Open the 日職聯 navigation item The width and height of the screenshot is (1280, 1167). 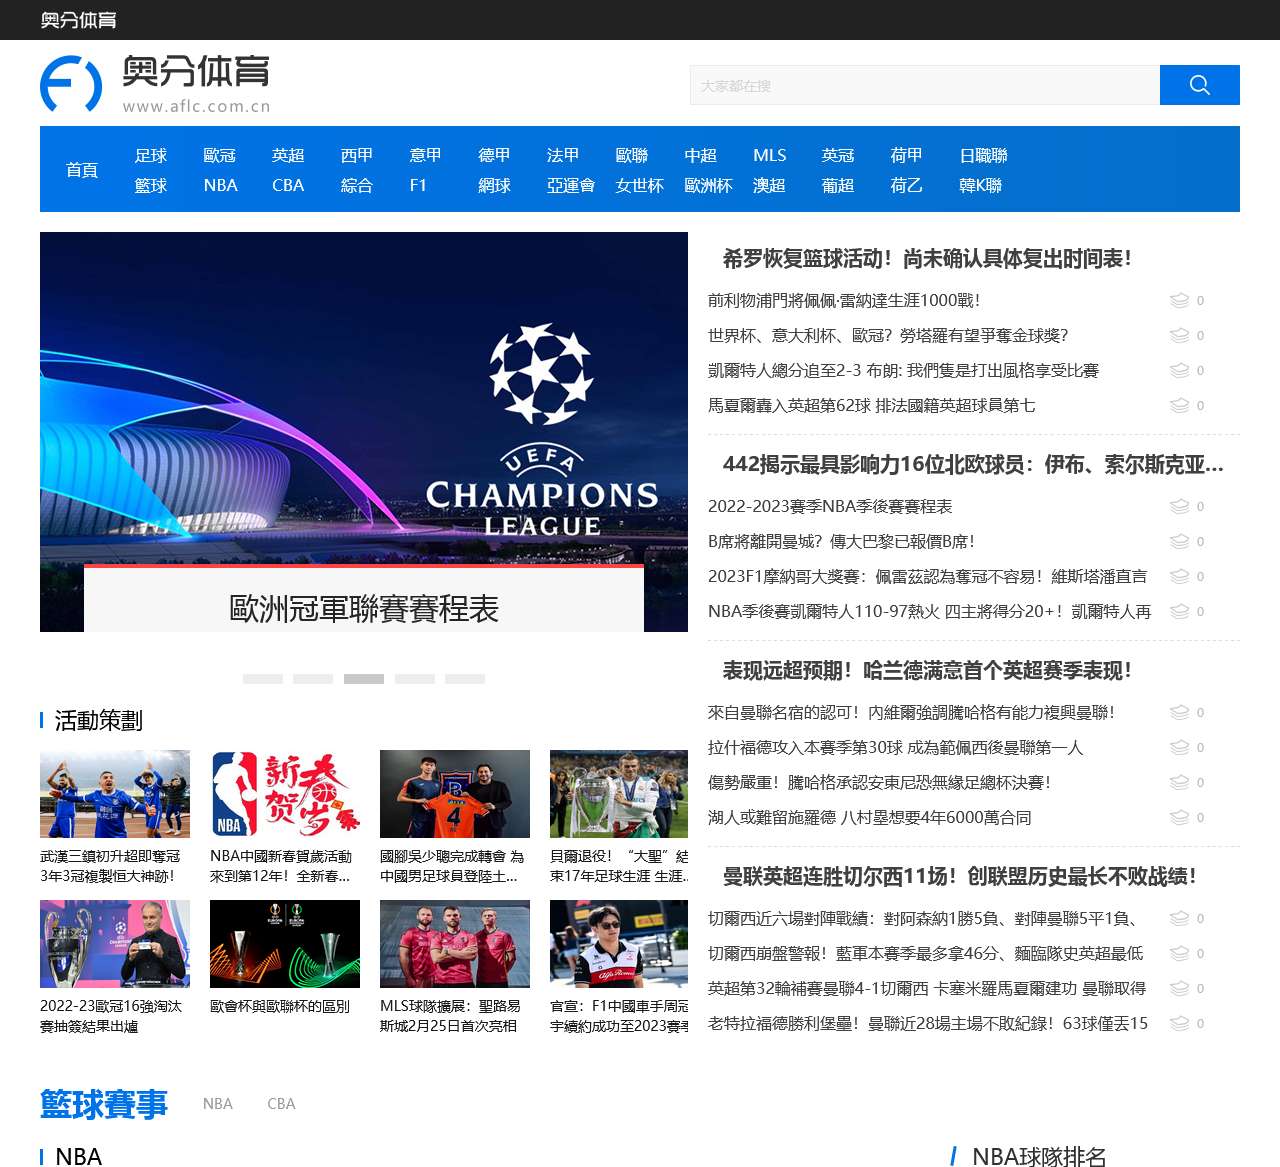[x=983, y=155]
